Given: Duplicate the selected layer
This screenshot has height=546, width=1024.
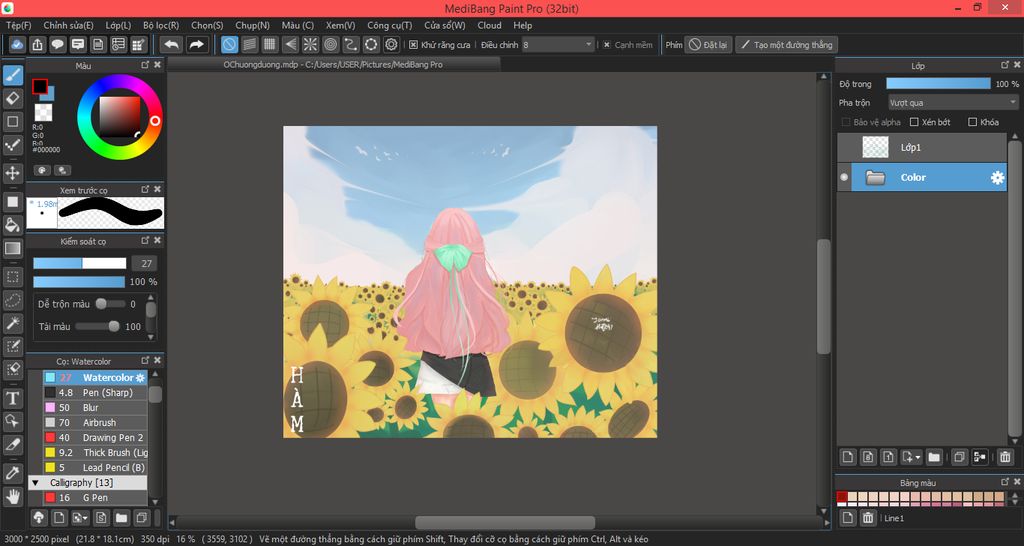Looking at the screenshot, I should [959, 457].
